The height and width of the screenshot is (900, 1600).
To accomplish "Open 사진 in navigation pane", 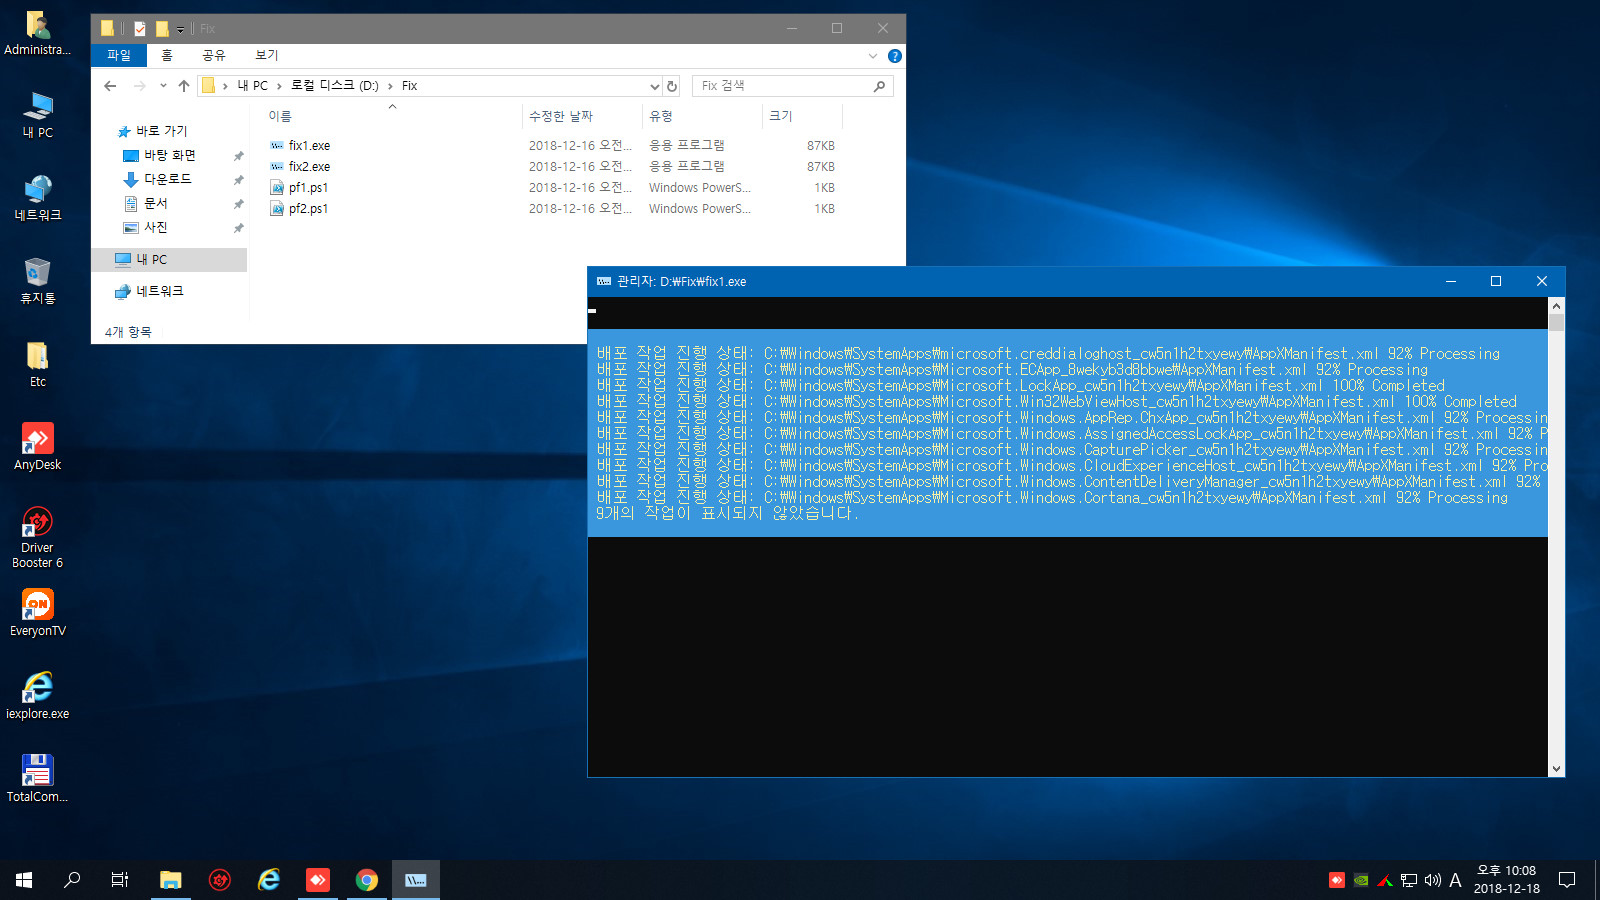I will pos(155,227).
